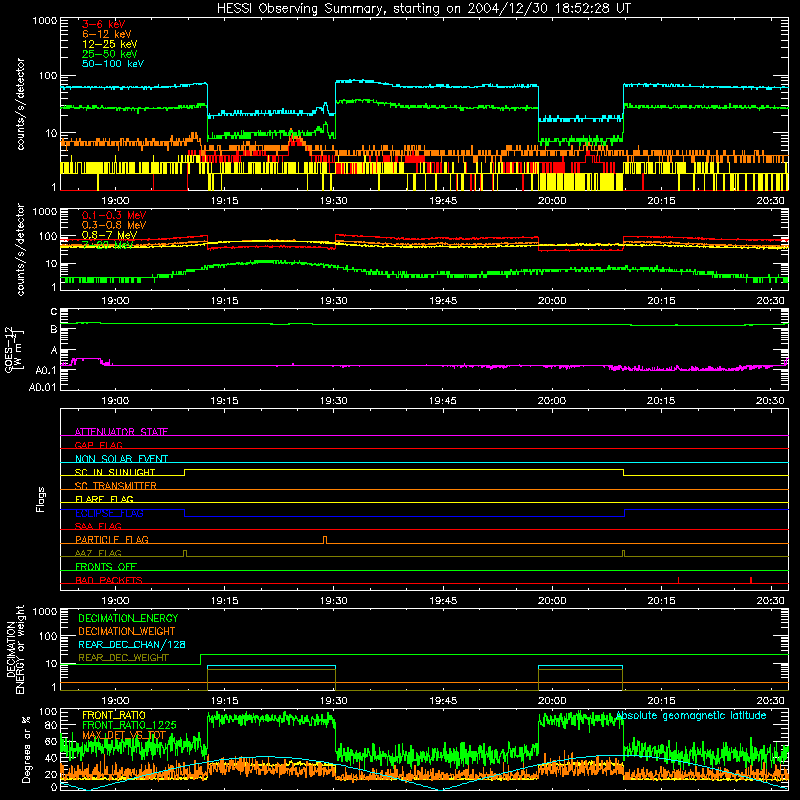Viewport: 800px width, 800px height.
Task: Click the first BAD_PACKETS spike near 20:17
Action: [x=678, y=580]
